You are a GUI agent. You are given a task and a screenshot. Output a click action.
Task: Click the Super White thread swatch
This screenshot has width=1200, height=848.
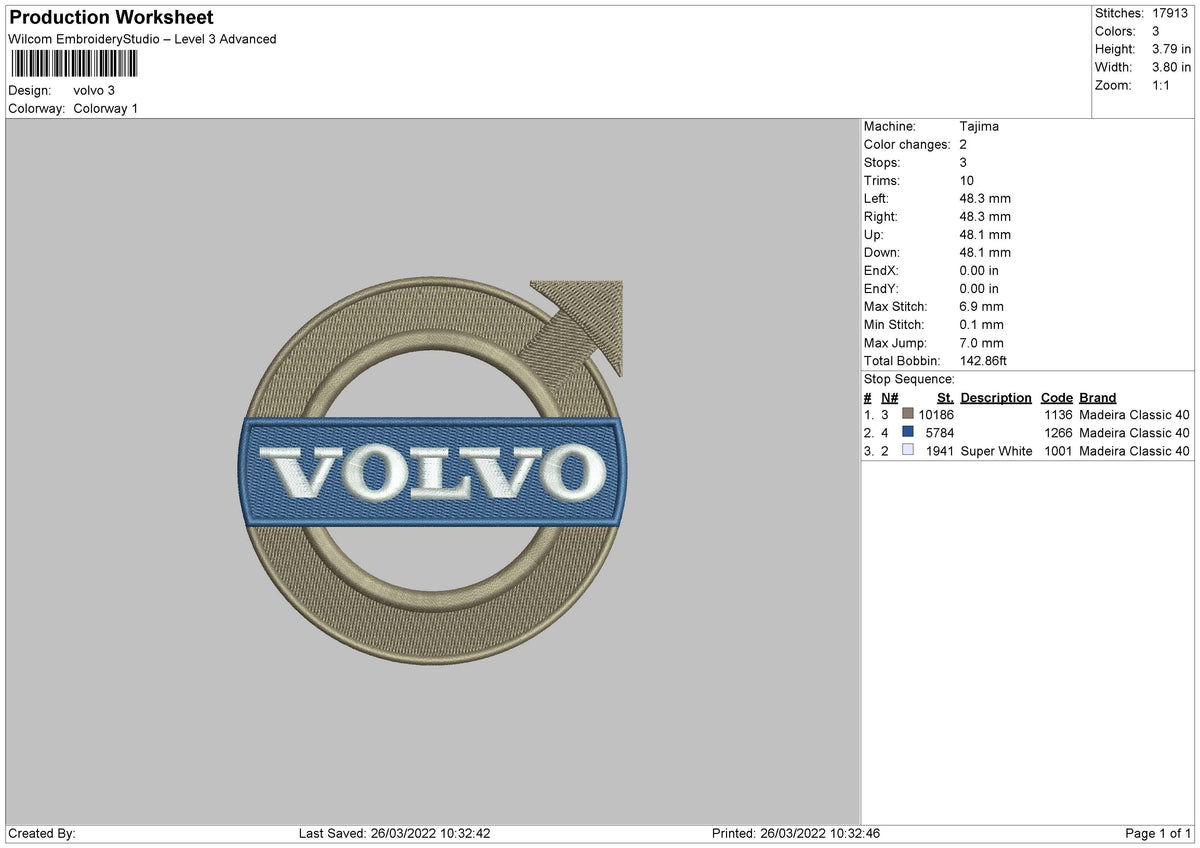(905, 451)
